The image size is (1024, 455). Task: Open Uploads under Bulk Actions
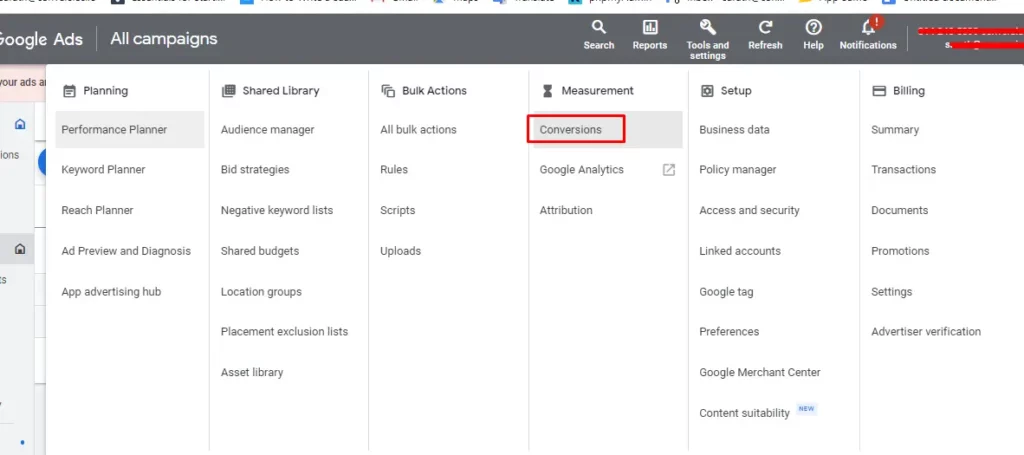tap(401, 251)
